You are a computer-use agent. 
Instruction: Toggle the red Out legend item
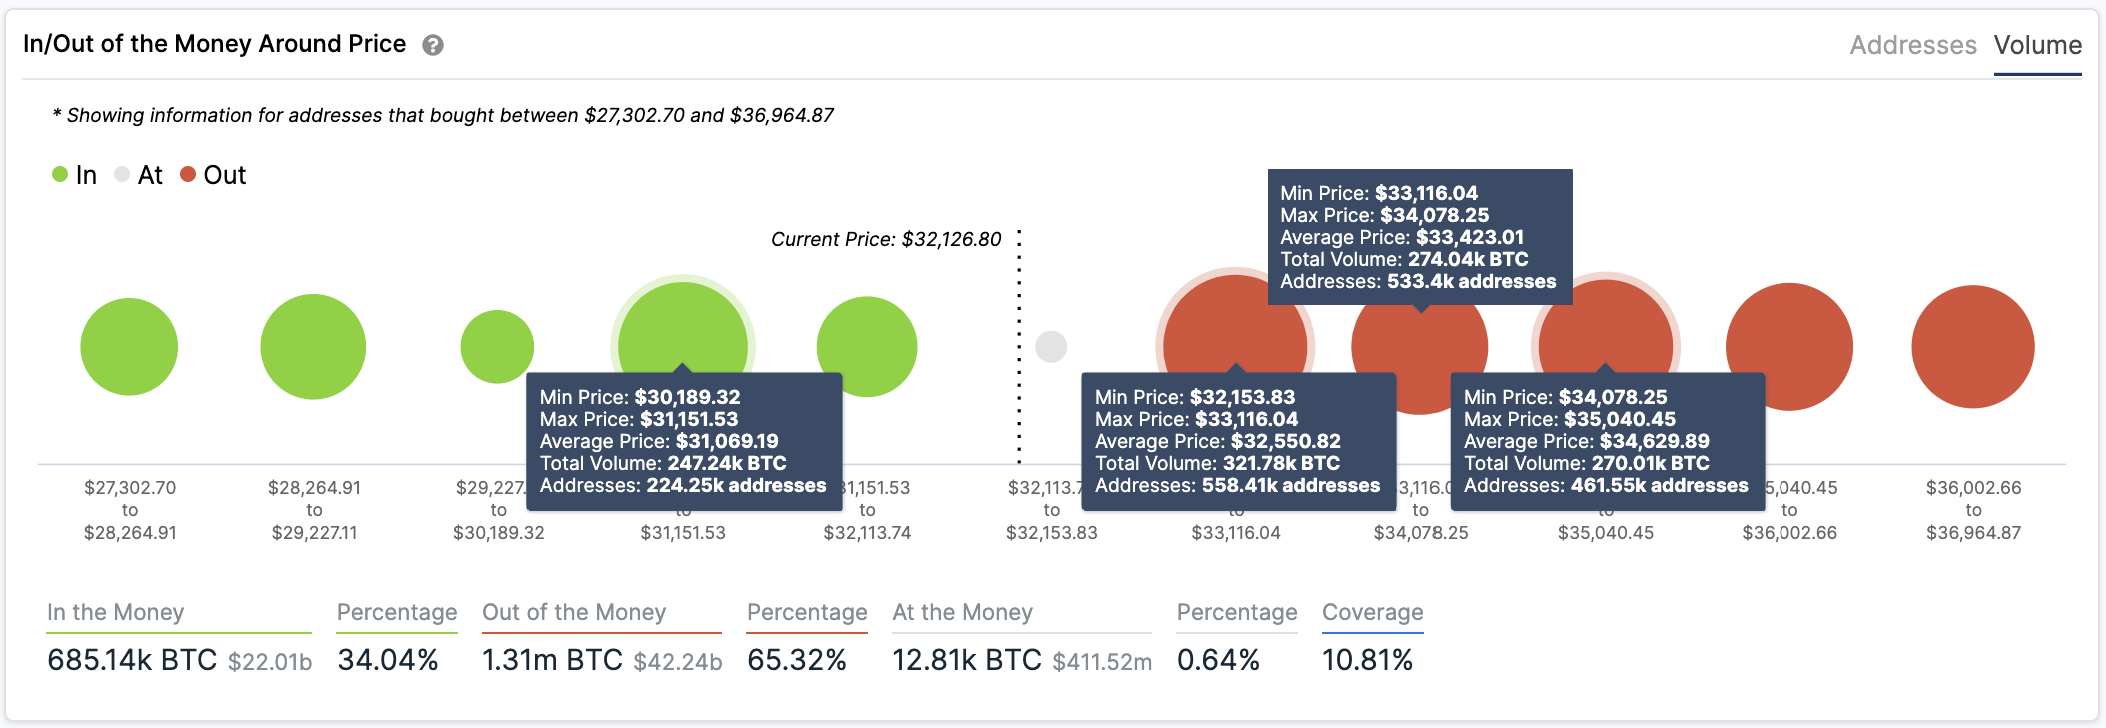(x=213, y=175)
